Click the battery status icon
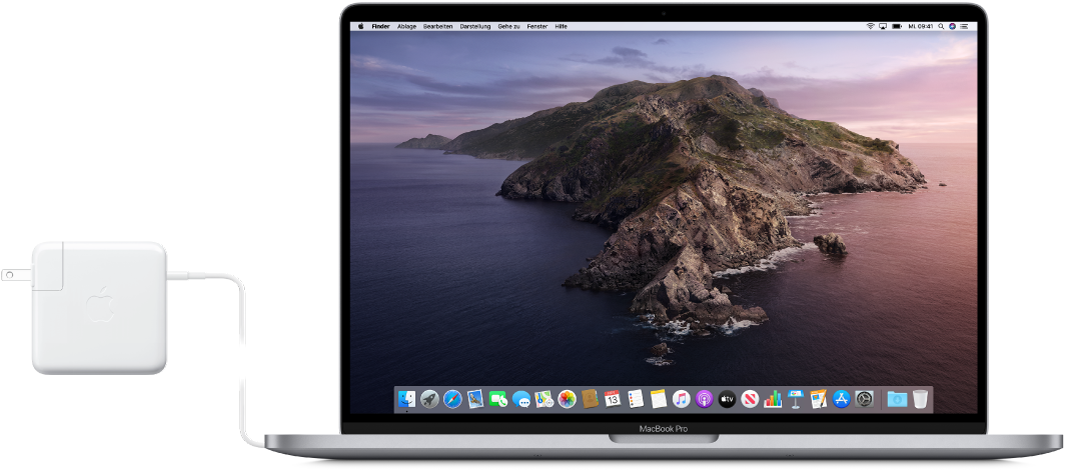Image resolution: width=1067 pixels, height=473 pixels. point(897,26)
